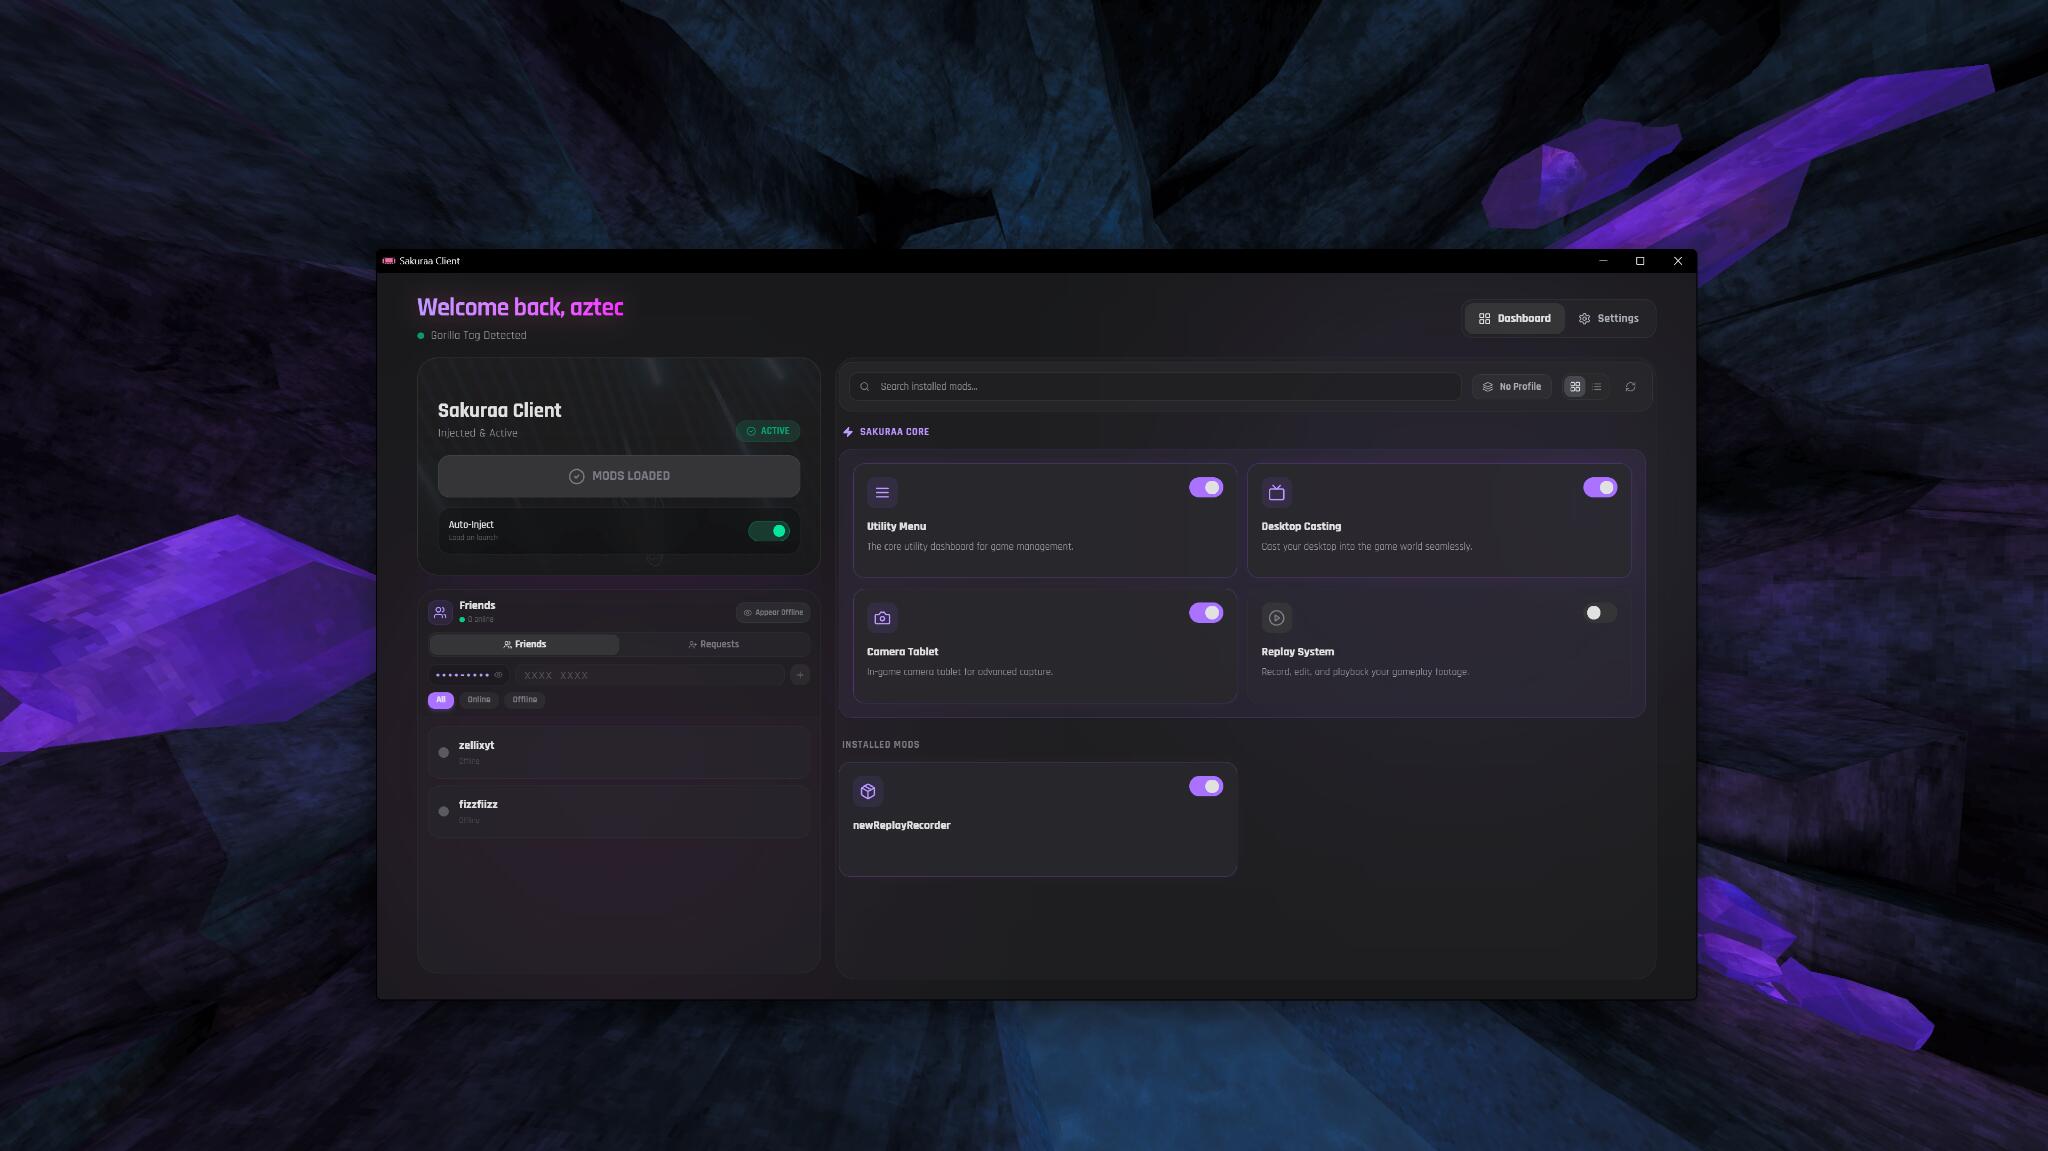The height and width of the screenshot is (1151, 2048).
Task: Click the friend code XXXX XXXX field
Action: [x=650, y=675]
